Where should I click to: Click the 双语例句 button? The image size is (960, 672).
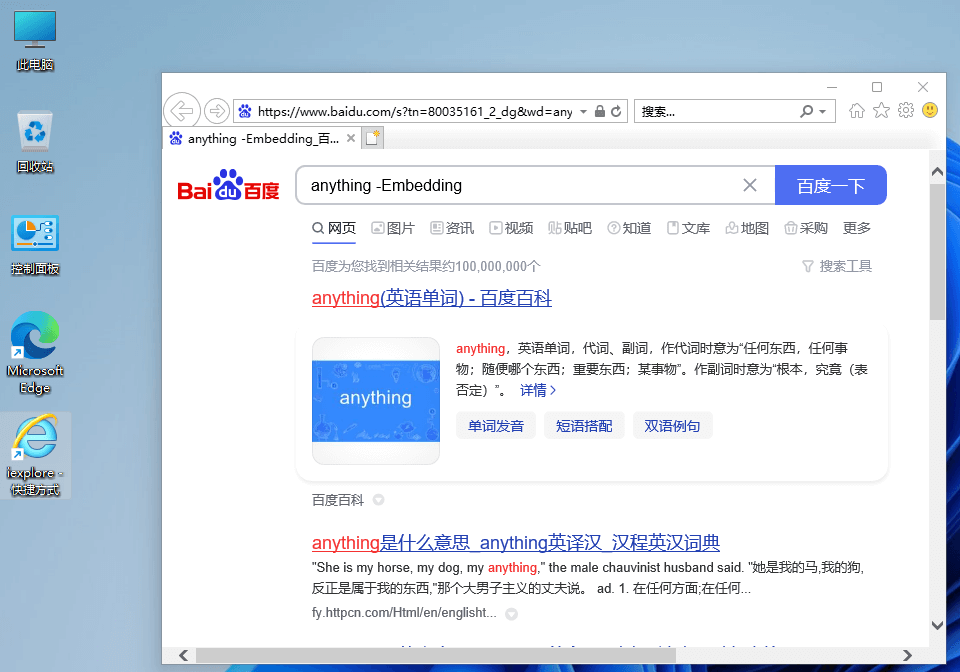pyautogui.click(x=672, y=426)
